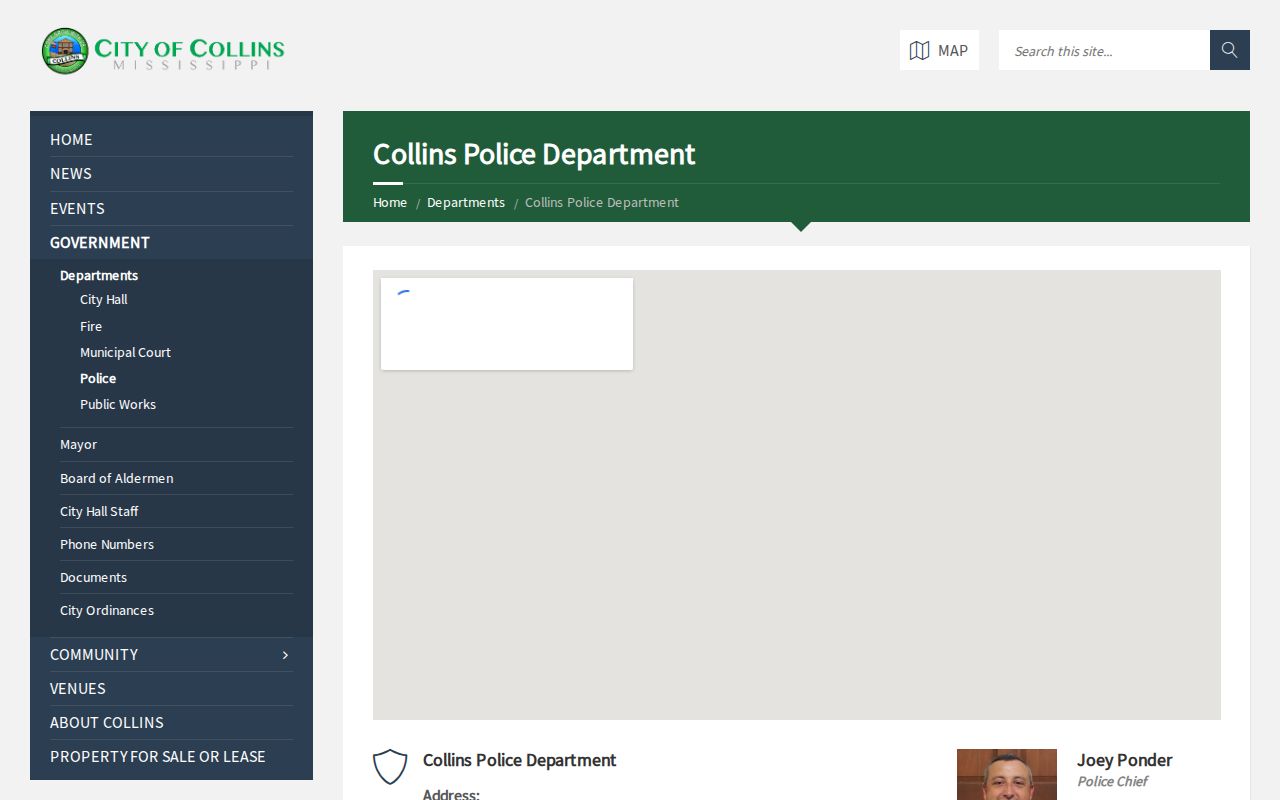
Task: Expand the Community submenu chevron
Action: coord(285,655)
